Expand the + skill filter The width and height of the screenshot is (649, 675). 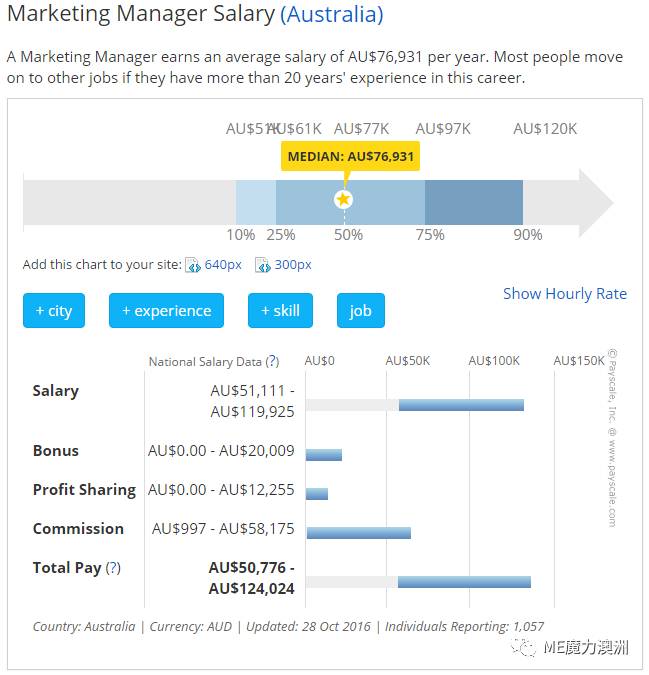tap(280, 310)
